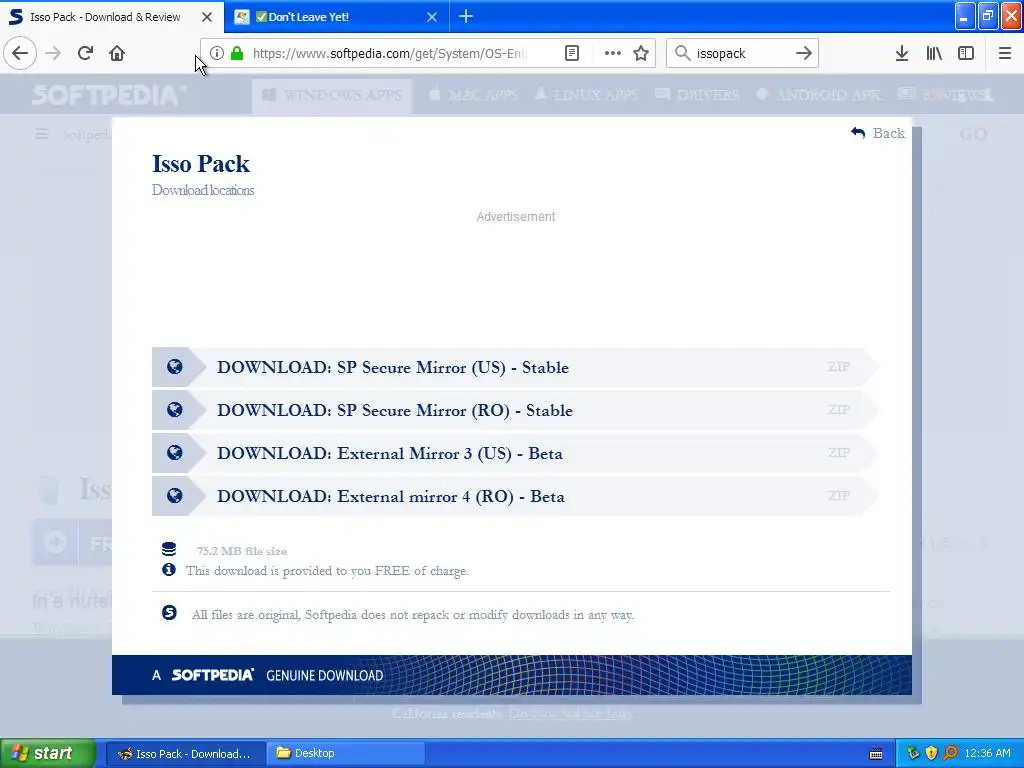
Task: Download from External mirror 4 (RO) - Beta
Action: point(515,496)
